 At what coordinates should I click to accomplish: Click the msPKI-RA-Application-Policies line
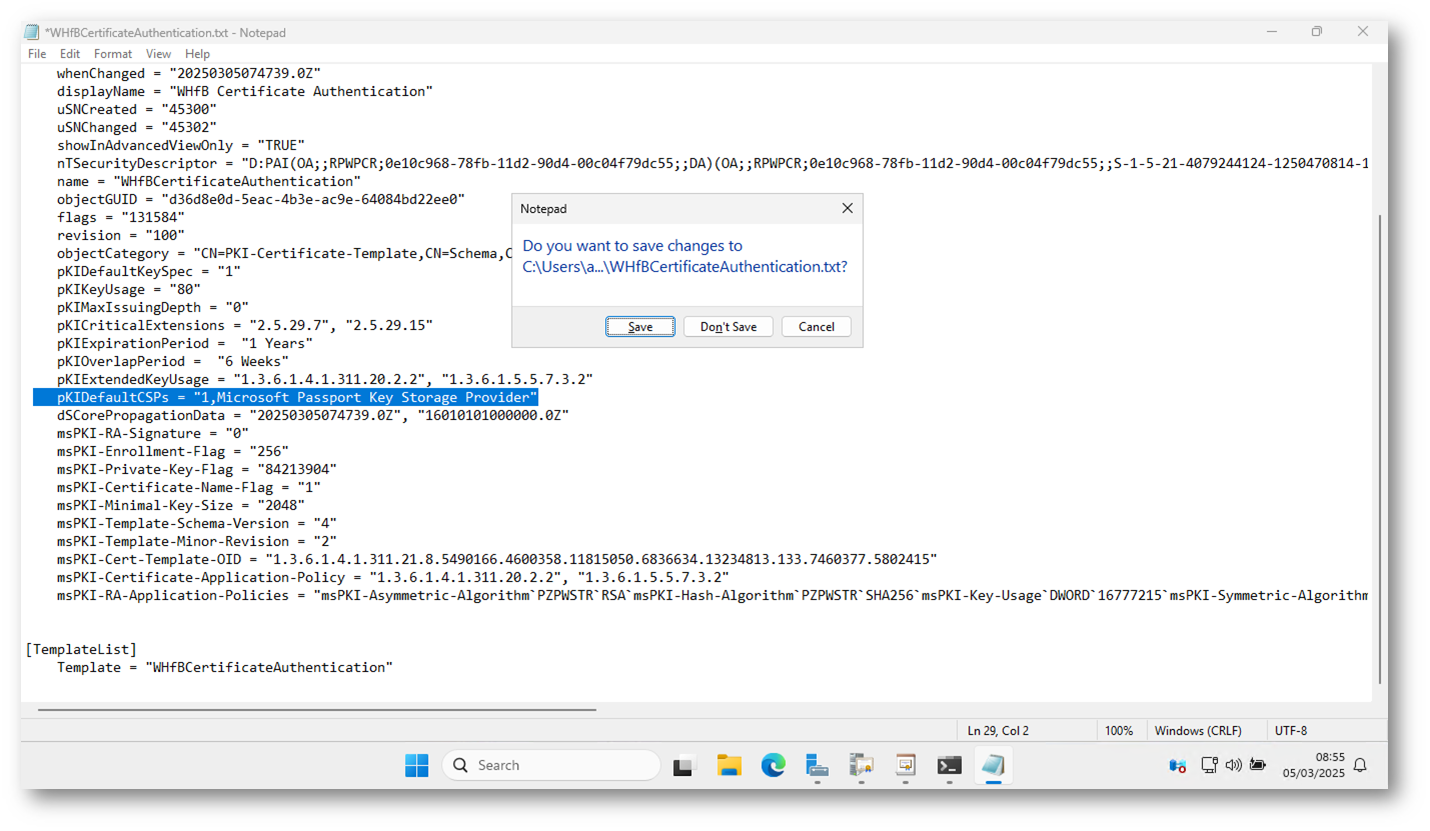[x=712, y=595]
